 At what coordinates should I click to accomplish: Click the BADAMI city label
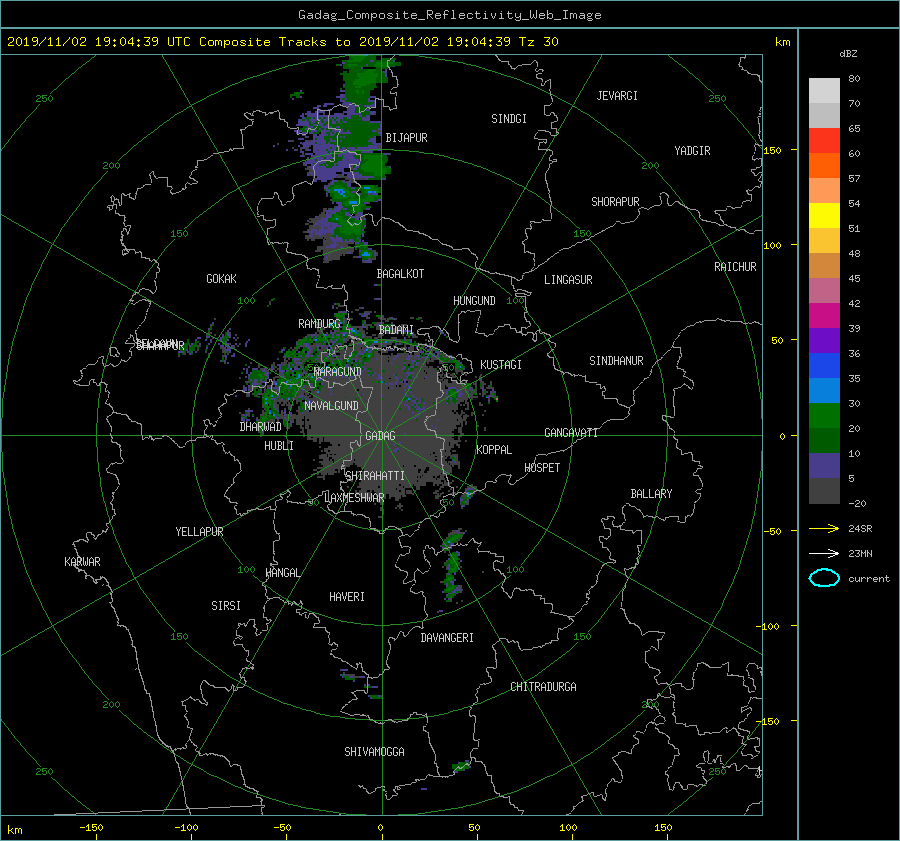397,330
